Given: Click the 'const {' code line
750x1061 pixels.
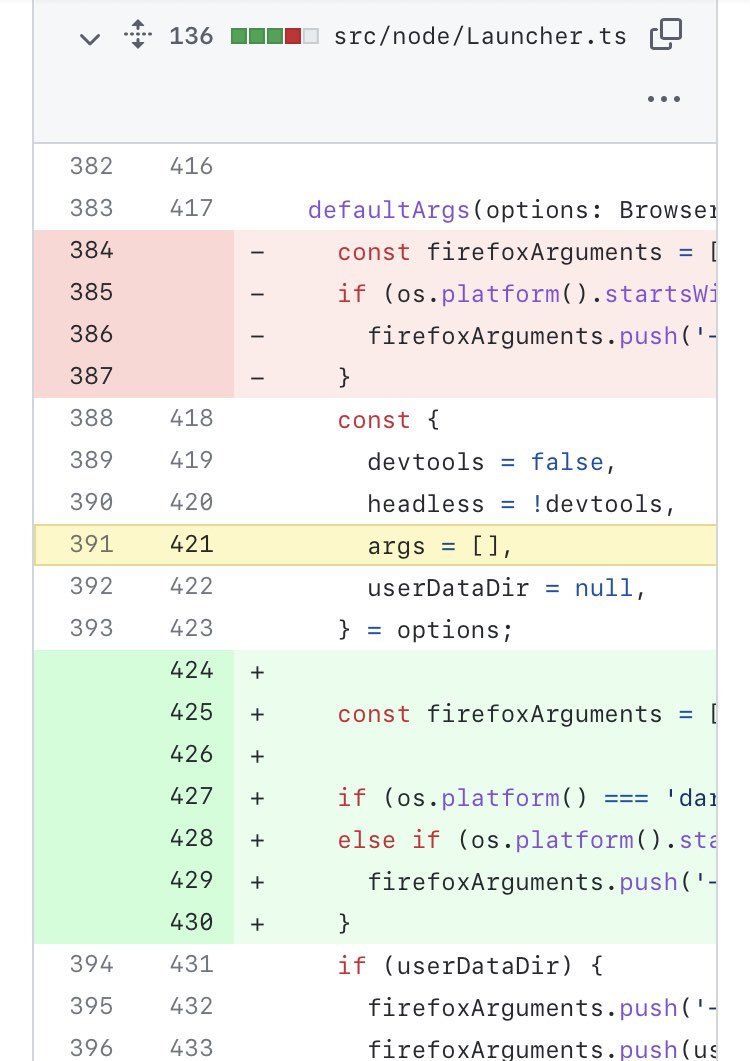Looking at the screenshot, I should coord(475,419).
